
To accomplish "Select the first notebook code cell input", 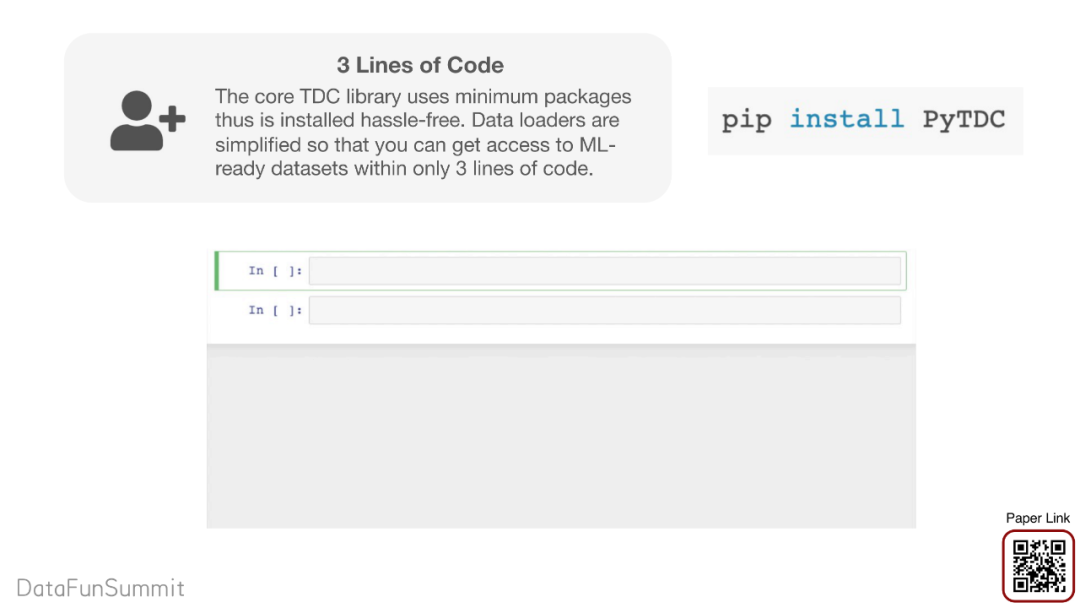I will pos(604,271).
